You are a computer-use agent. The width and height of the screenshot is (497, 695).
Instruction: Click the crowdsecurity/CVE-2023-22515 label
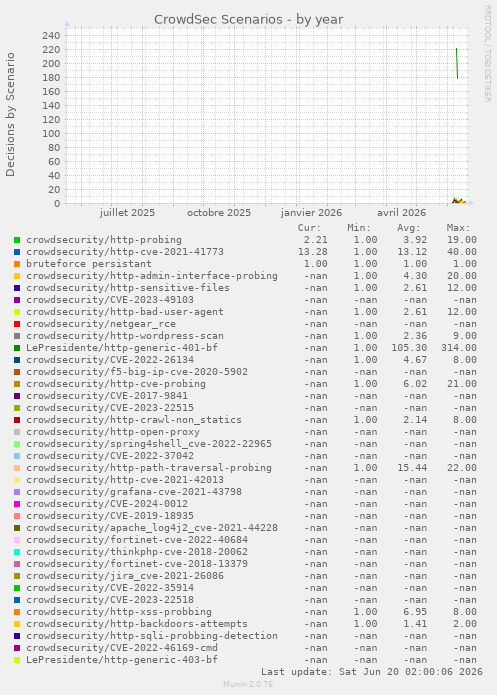tap(110, 408)
